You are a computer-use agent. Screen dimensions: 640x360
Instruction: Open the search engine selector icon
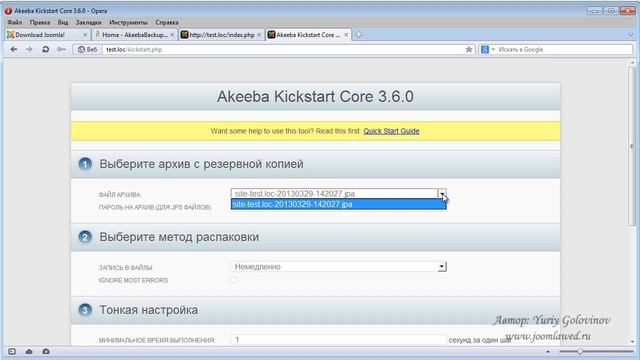487,49
